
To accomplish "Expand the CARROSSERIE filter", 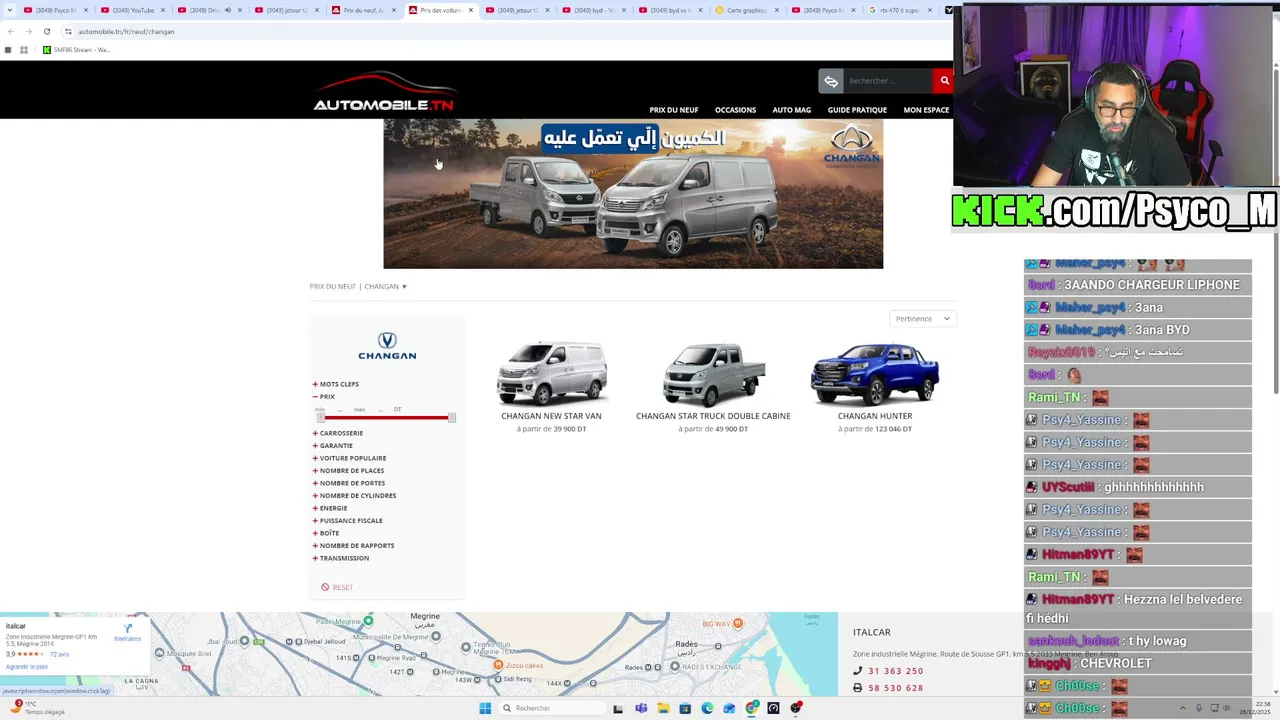I will 338,433.
